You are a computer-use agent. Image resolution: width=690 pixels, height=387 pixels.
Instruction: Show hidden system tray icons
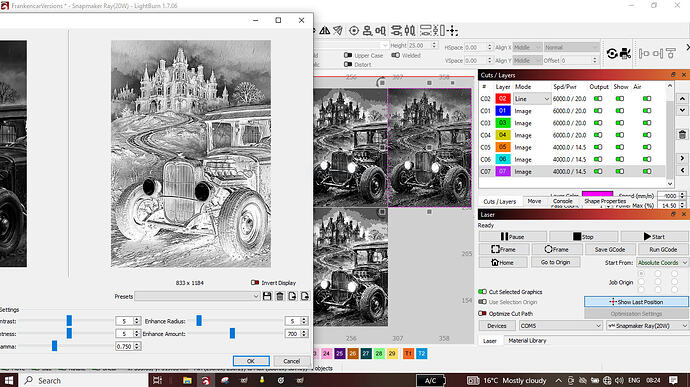point(558,380)
